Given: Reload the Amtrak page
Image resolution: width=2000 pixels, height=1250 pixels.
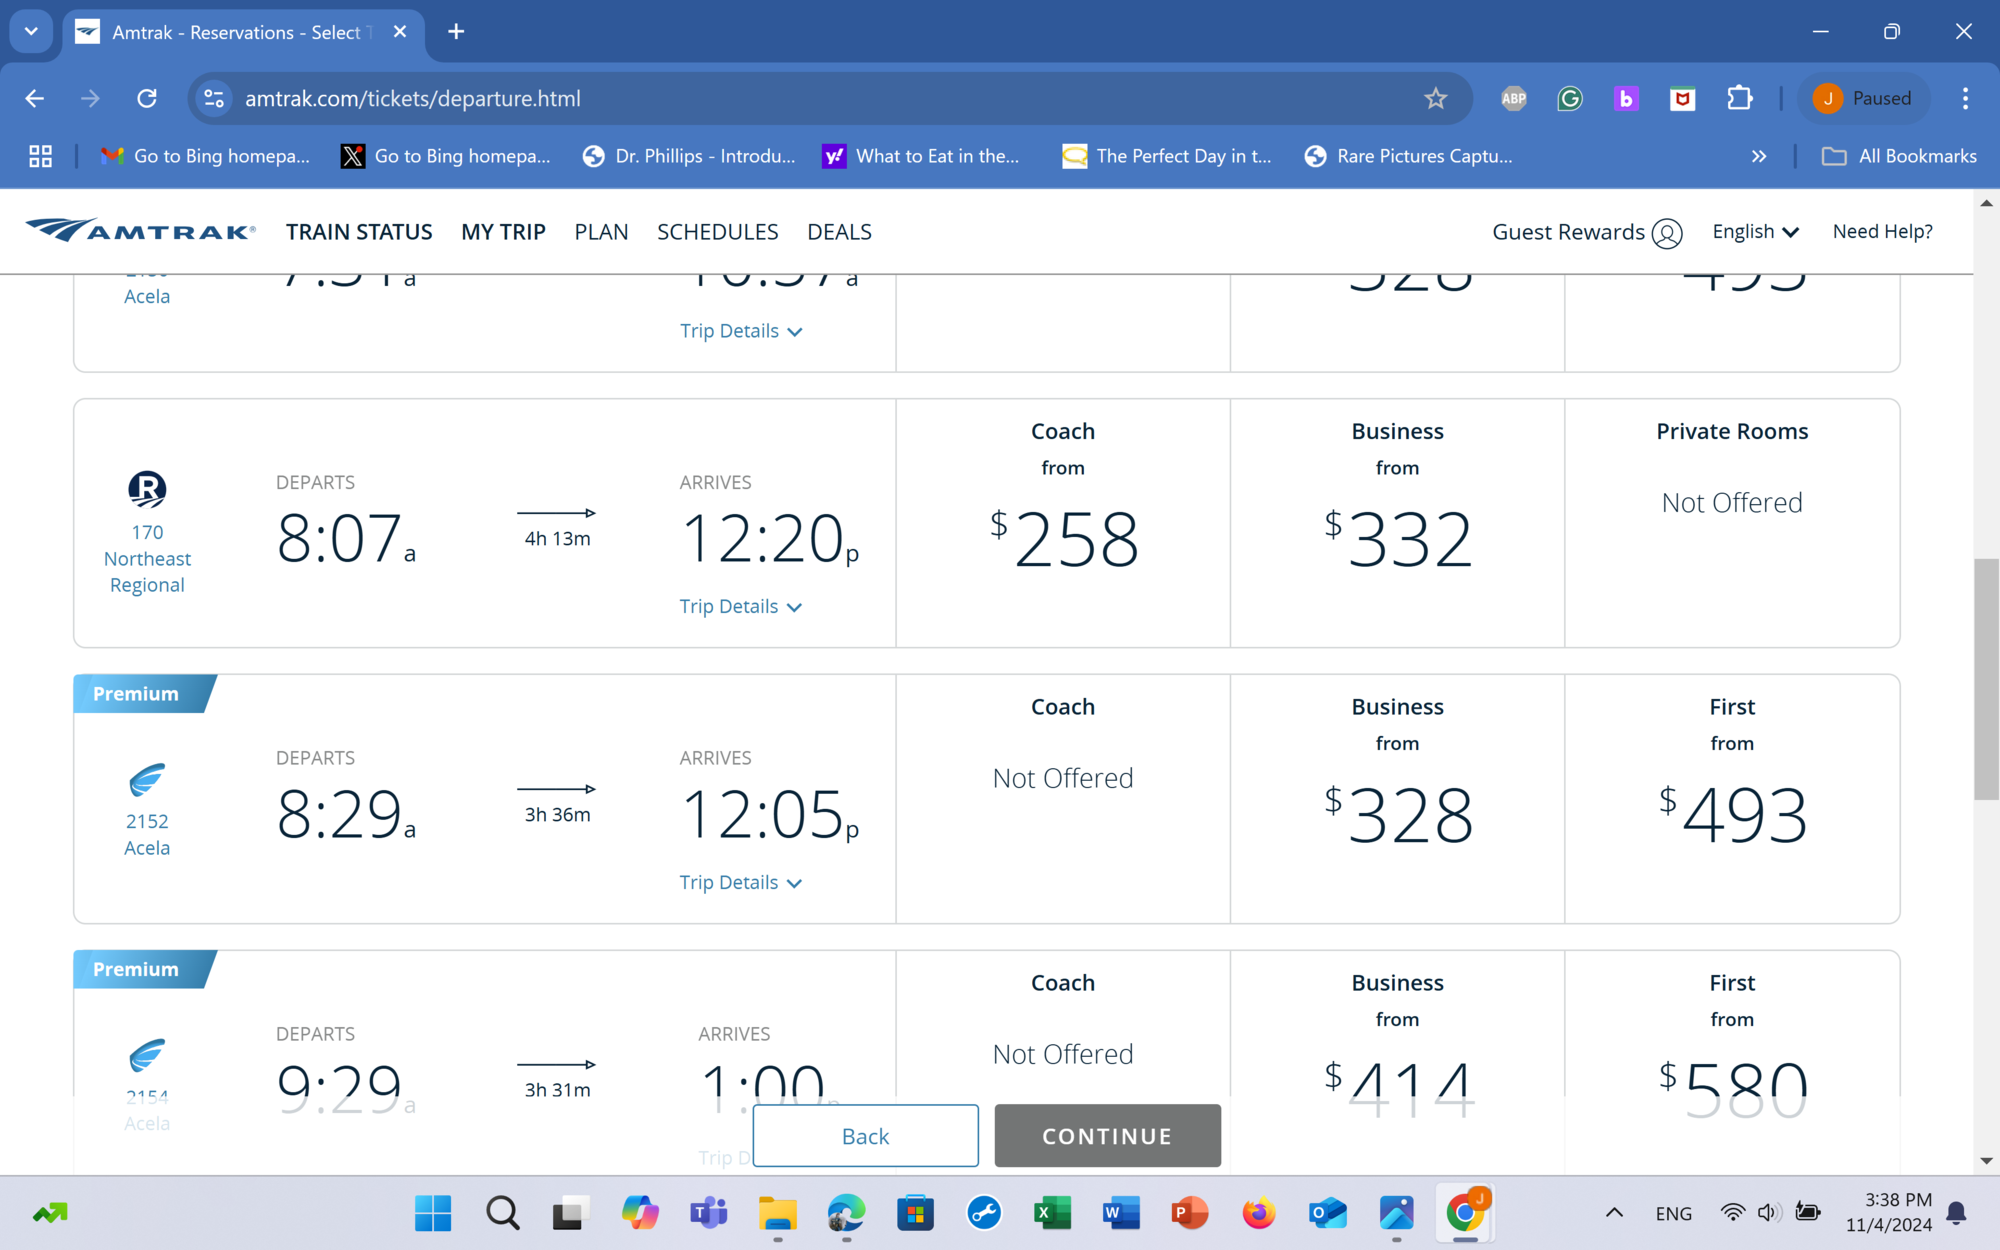Looking at the screenshot, I should tap(147, 98).
